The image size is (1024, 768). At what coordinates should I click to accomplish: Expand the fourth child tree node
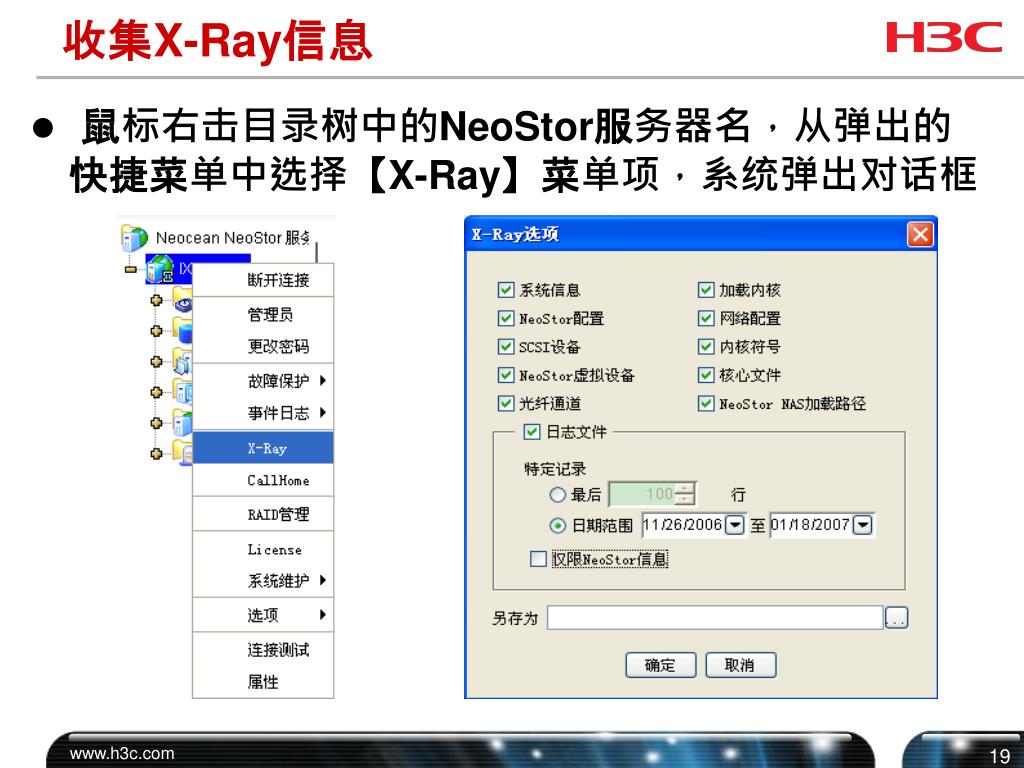[x=155, y=392]
